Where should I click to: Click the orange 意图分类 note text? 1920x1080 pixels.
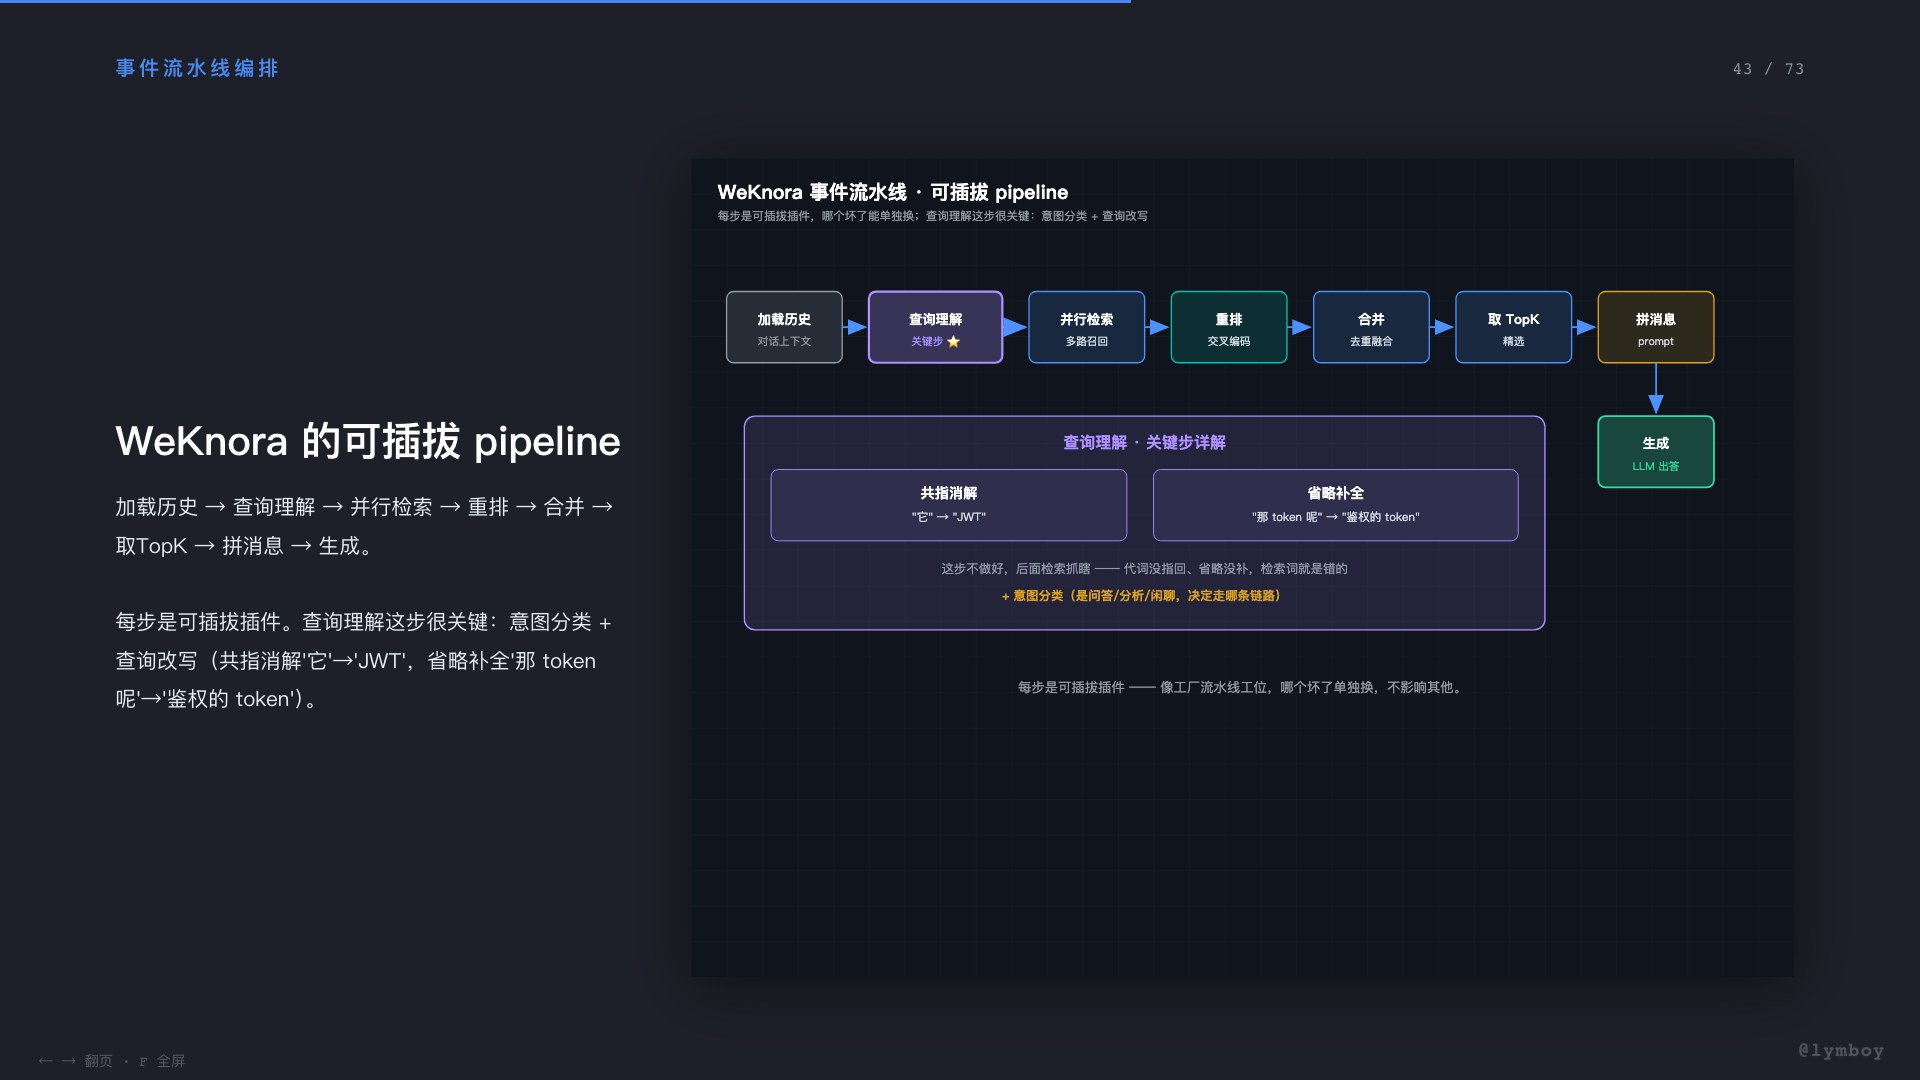coord(1144,595)
